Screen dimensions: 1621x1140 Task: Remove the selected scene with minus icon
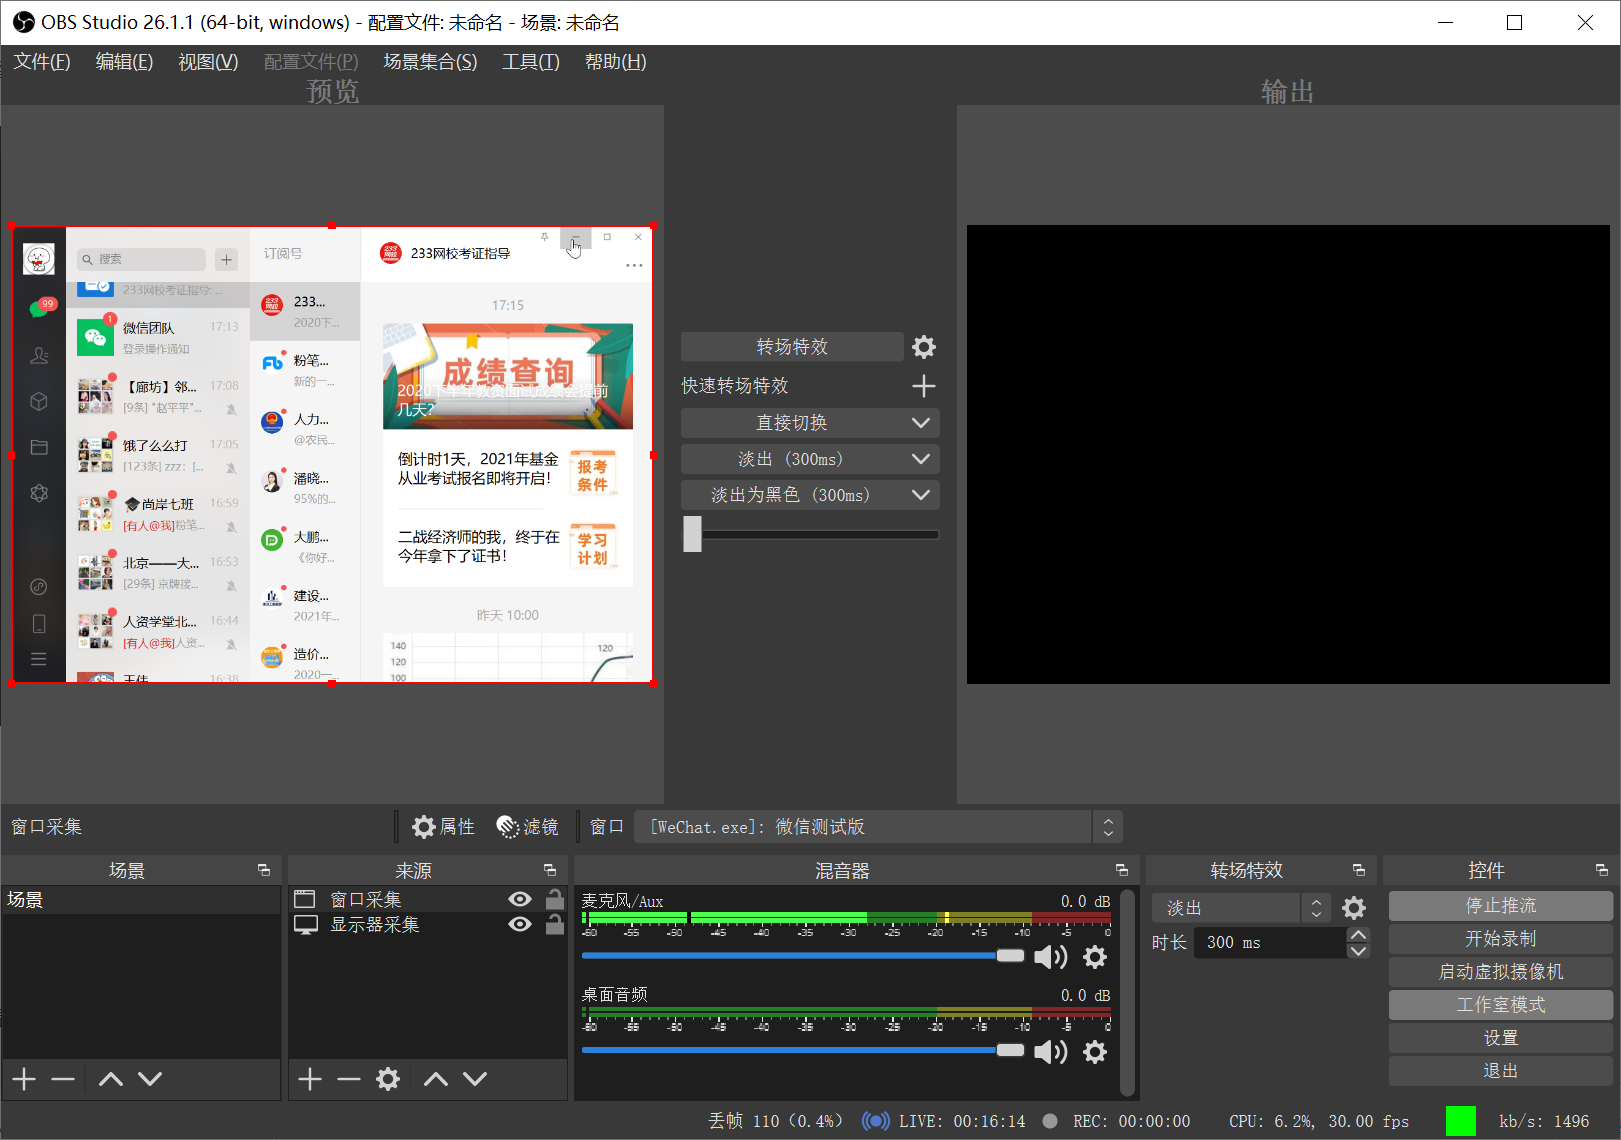point(63,1079)
